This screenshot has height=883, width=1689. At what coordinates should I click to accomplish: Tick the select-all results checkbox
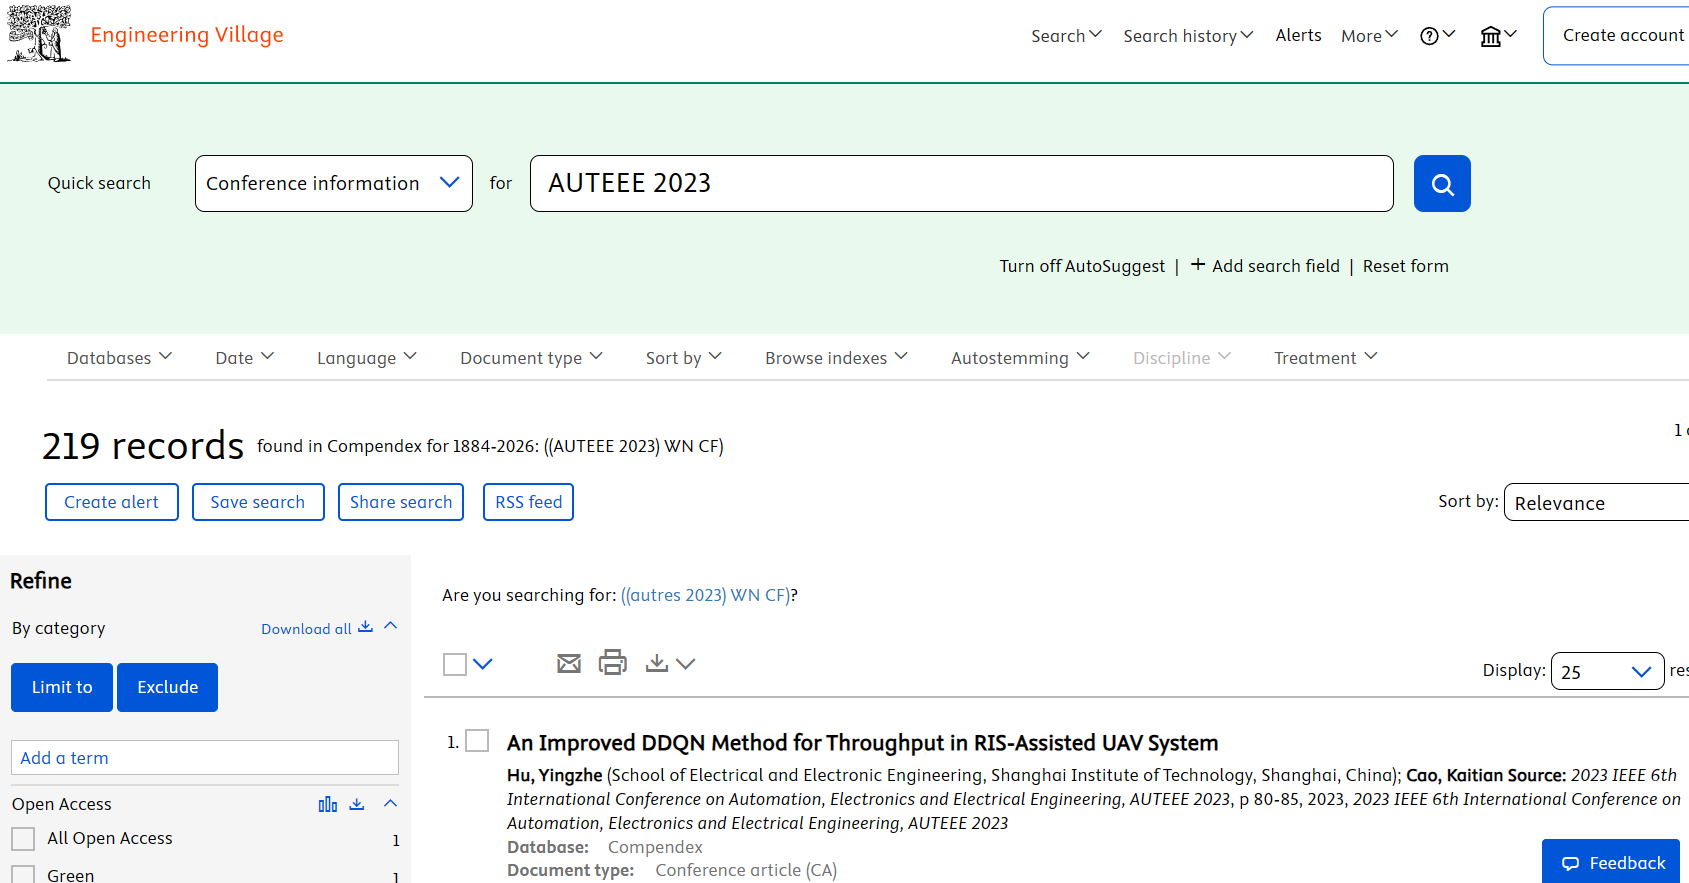455,664
